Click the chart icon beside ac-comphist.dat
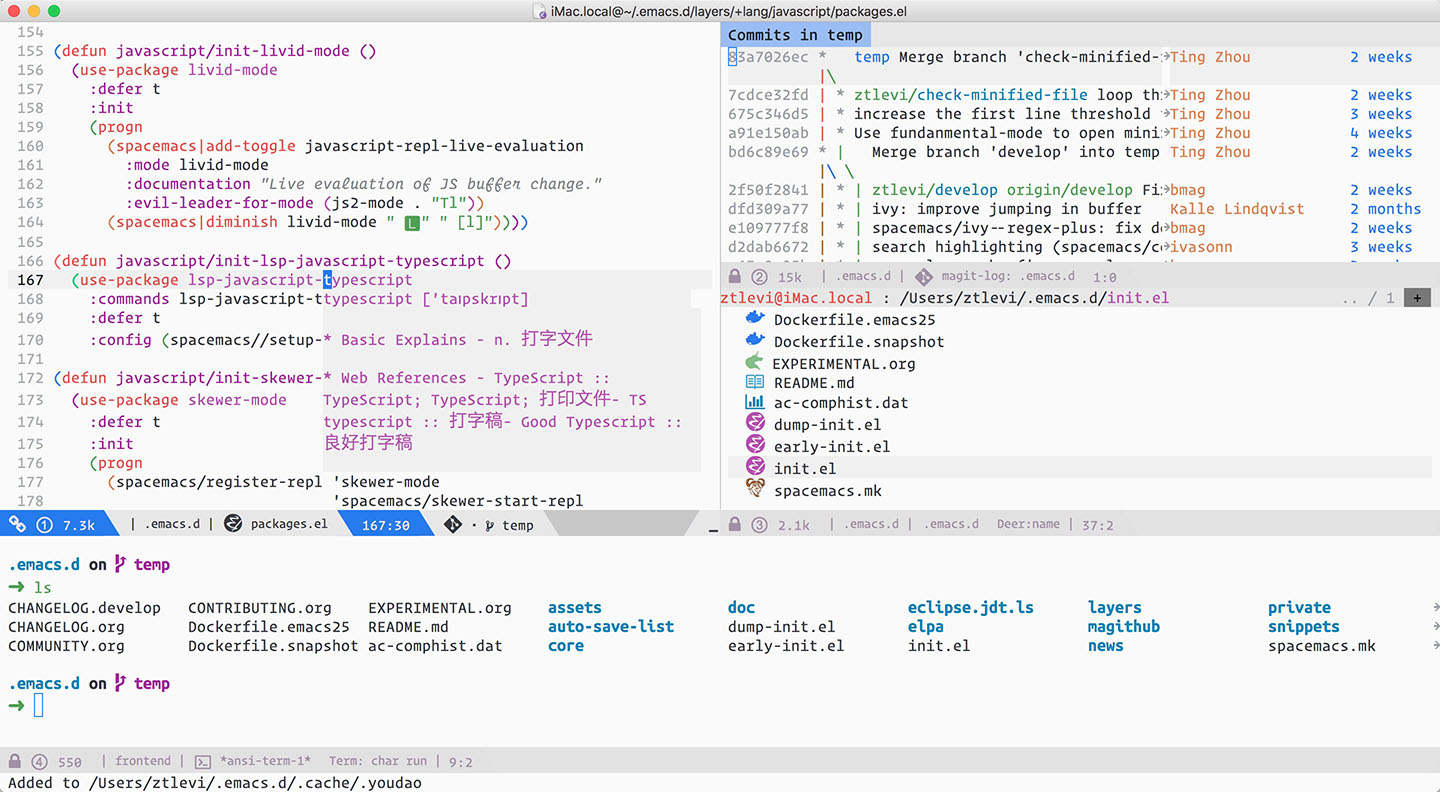The height and width of the screenshot is (792, 1440). click(x=755, y=402)
